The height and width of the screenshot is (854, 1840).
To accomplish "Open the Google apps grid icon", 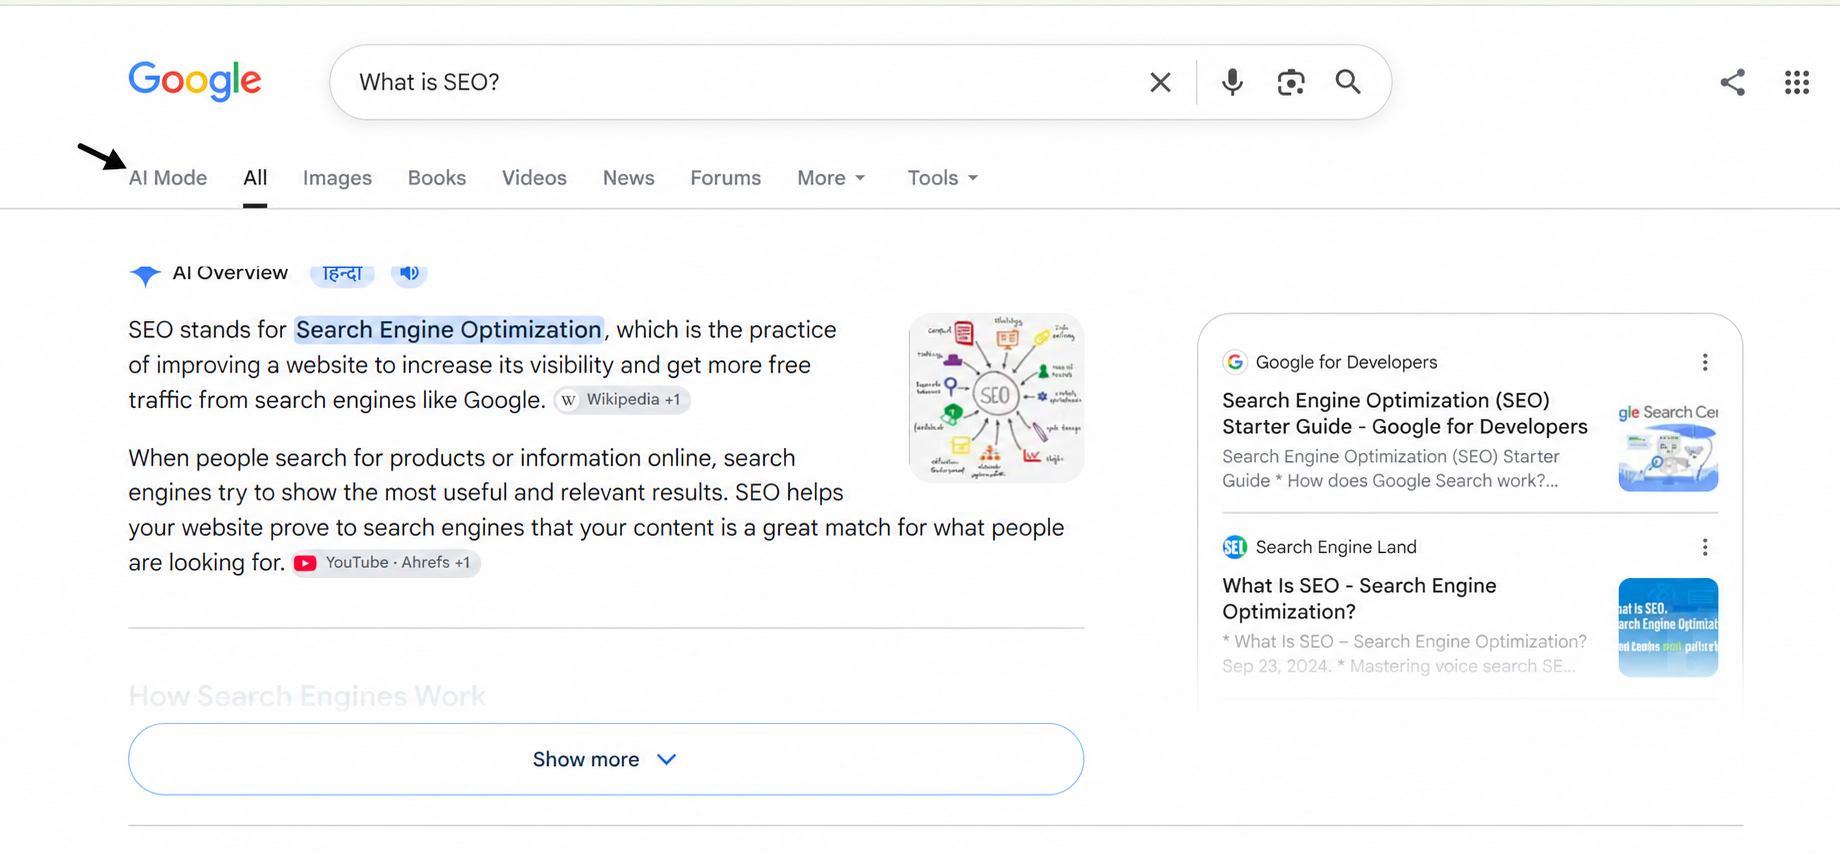I will tap(1797, 82).
